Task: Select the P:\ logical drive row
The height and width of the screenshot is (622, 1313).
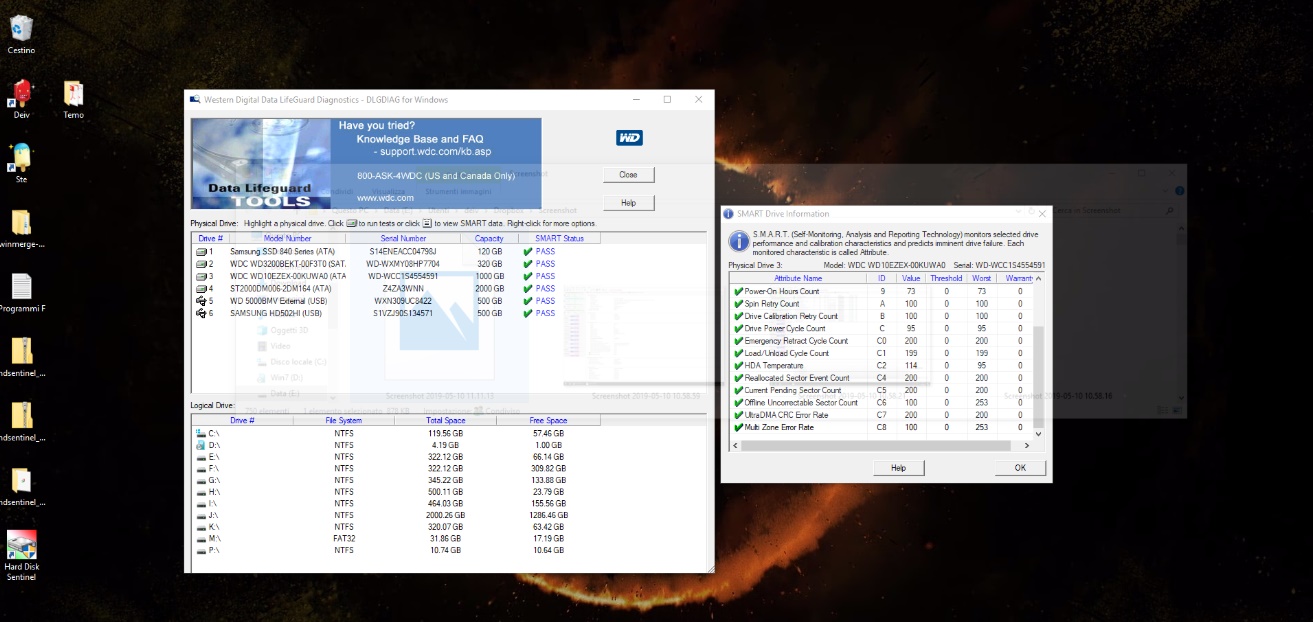Action: [x=397, y=550]
